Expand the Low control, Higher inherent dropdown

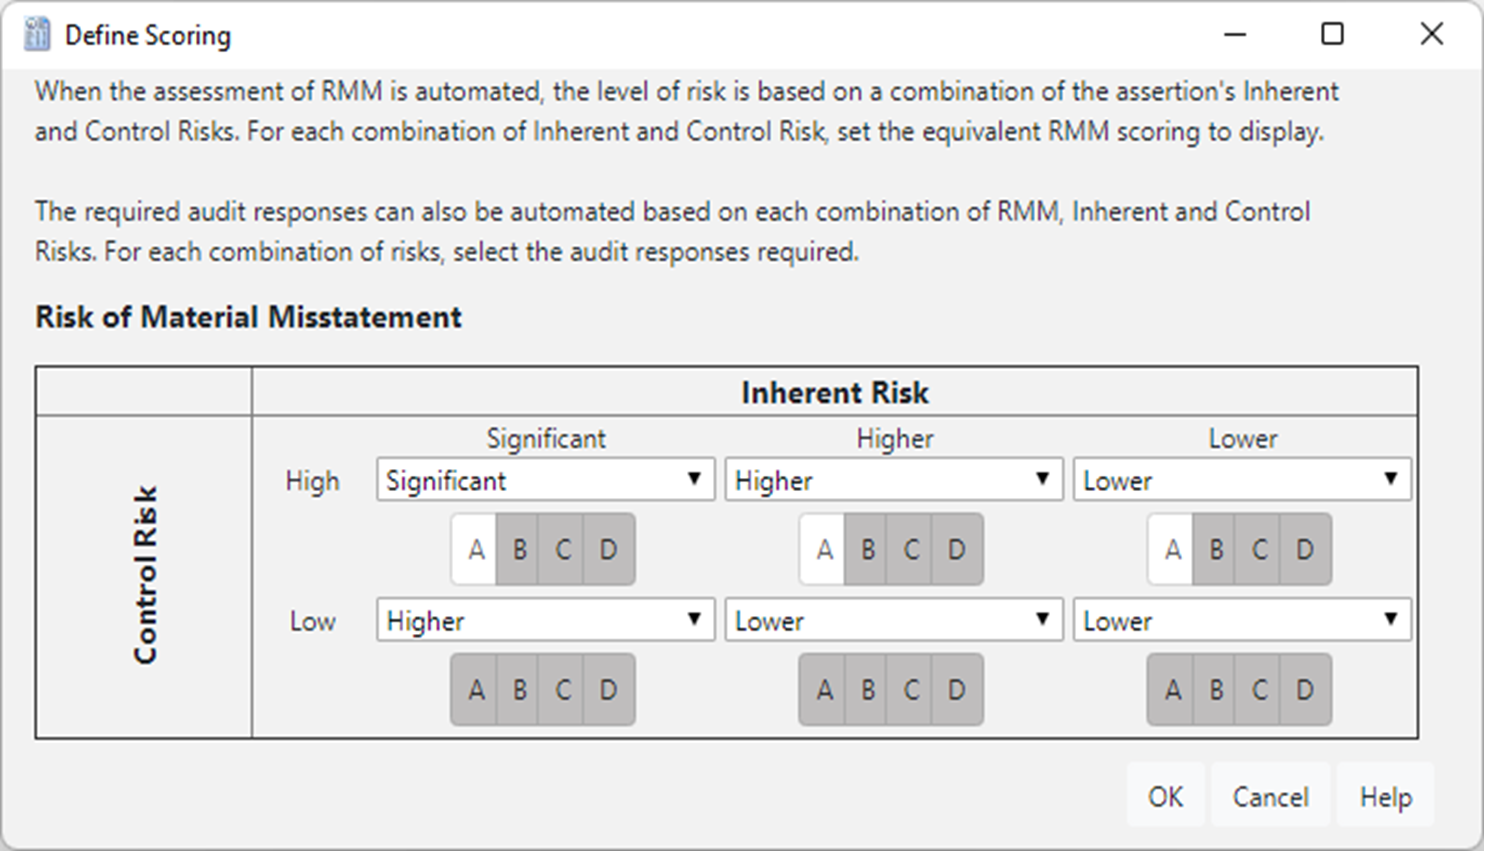893,620
